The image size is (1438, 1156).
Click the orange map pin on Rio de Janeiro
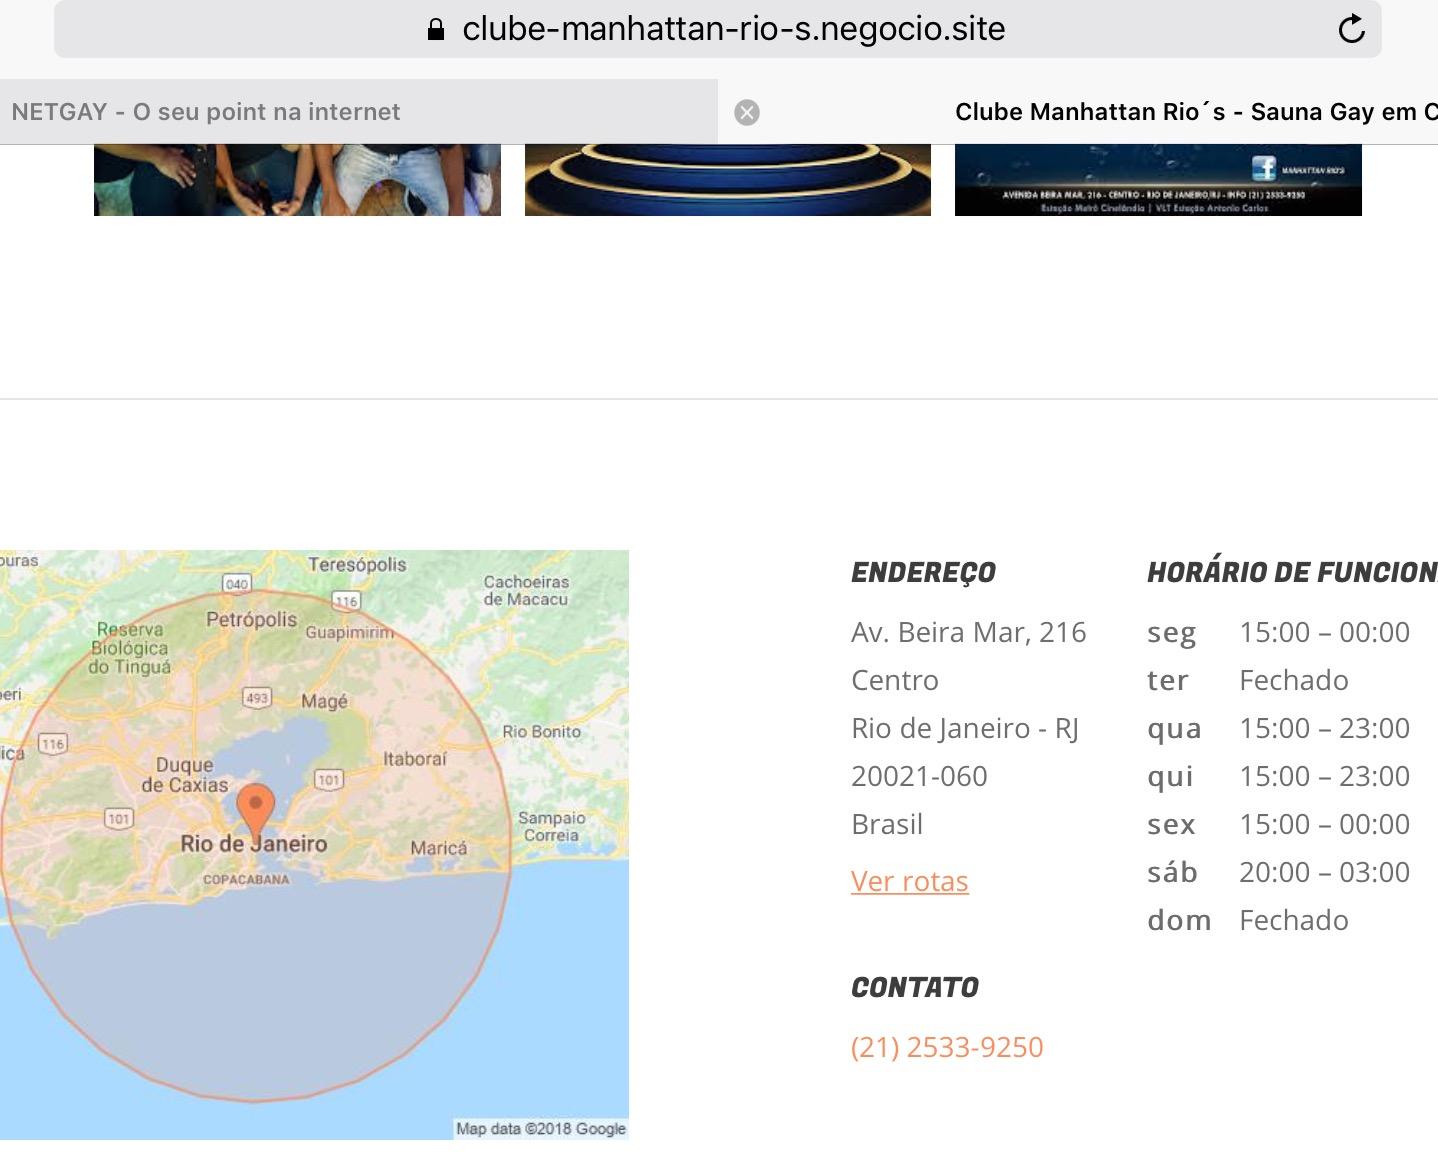(255, 810)
